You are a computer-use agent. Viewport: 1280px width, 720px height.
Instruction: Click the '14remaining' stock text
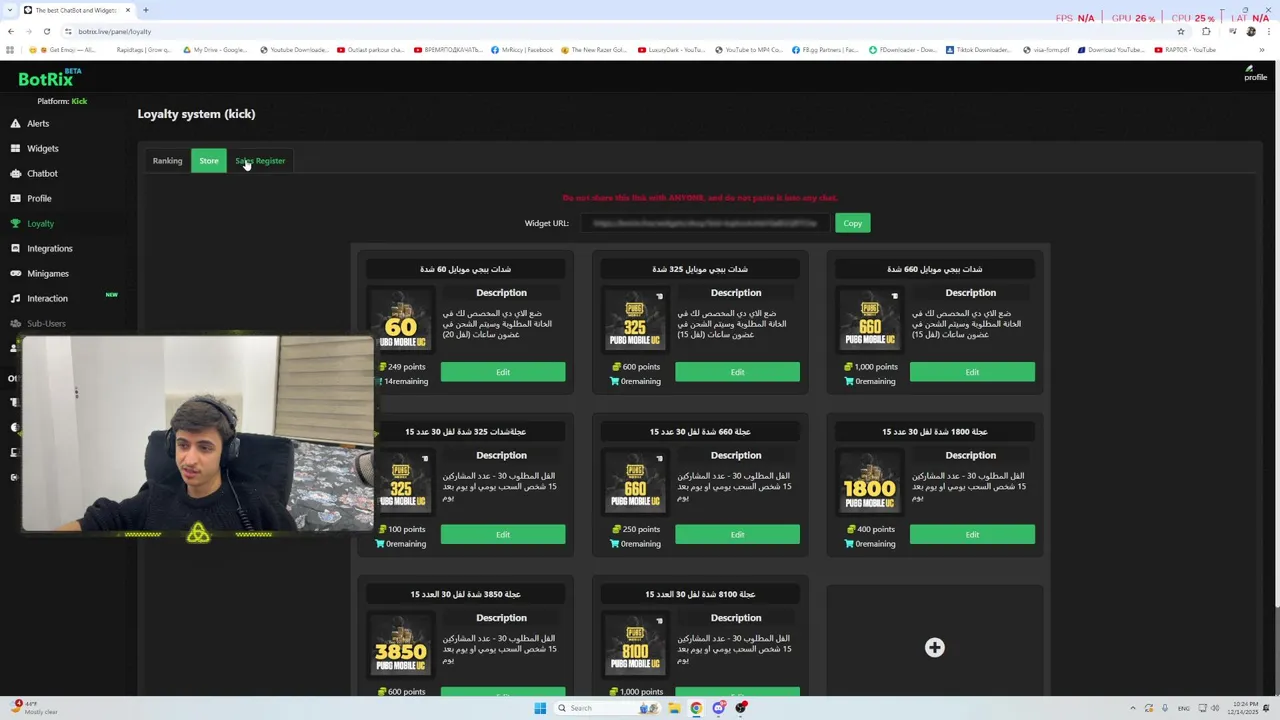coord(406,381)
